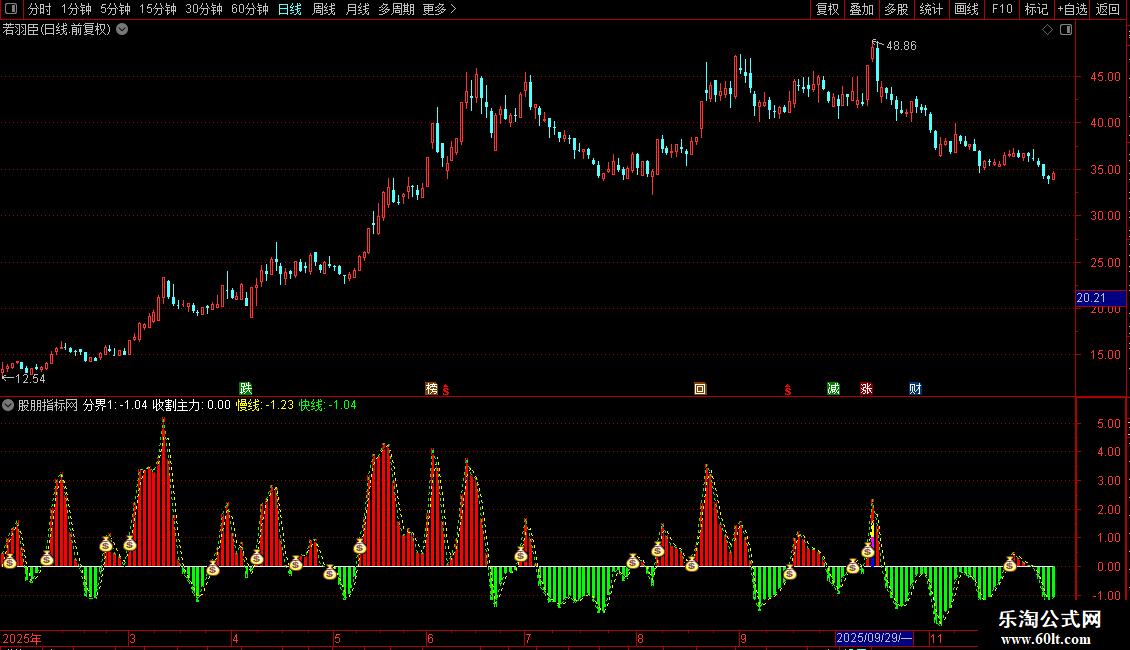Expand the 更多 periods list
Screen dimensions: 1130x650
click(x=439, y=9)
